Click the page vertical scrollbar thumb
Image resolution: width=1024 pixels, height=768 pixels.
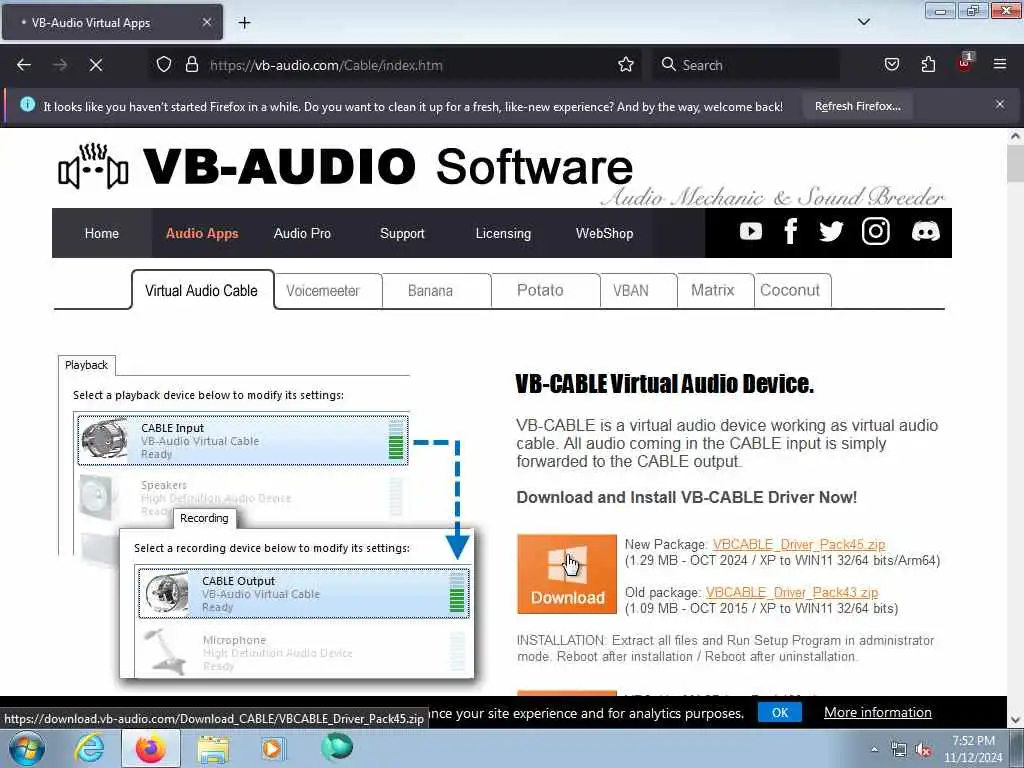pyautogui.click(x=1015, y=163)
